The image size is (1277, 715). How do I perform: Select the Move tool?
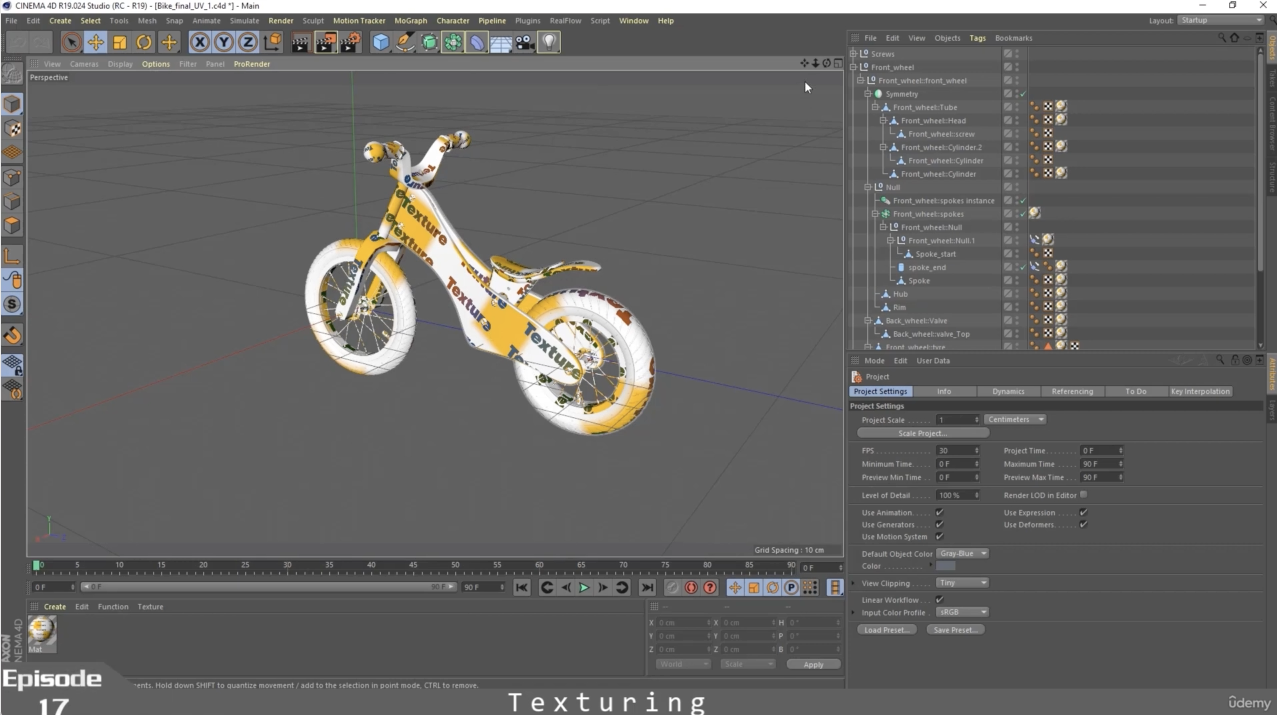point(95,41)
